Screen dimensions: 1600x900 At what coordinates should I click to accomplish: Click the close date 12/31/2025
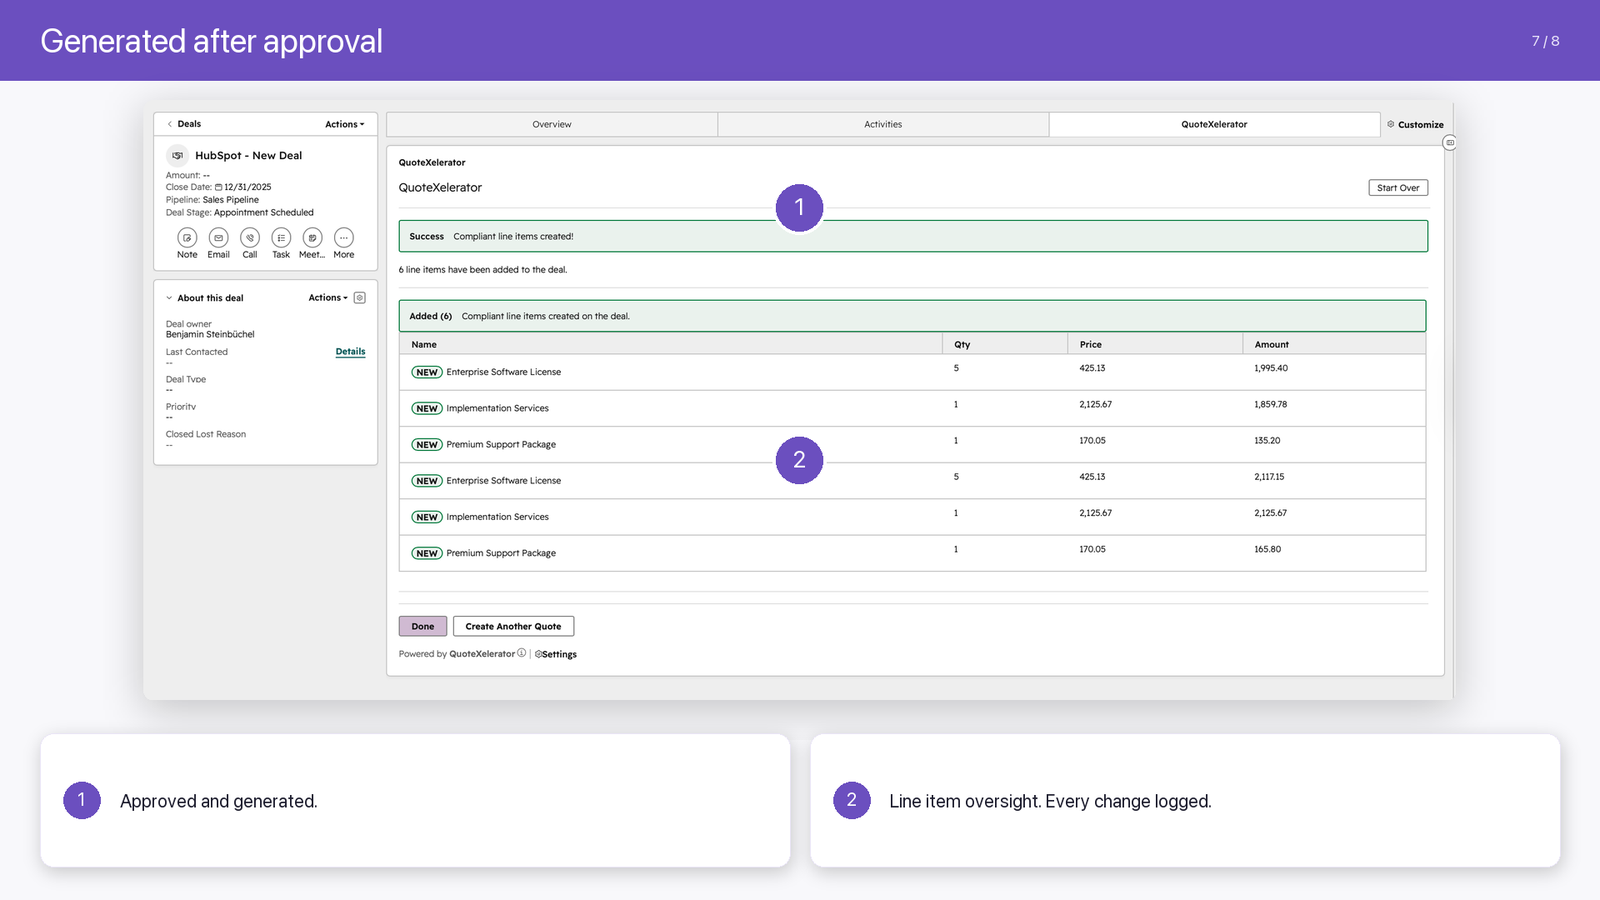(248, 187)
